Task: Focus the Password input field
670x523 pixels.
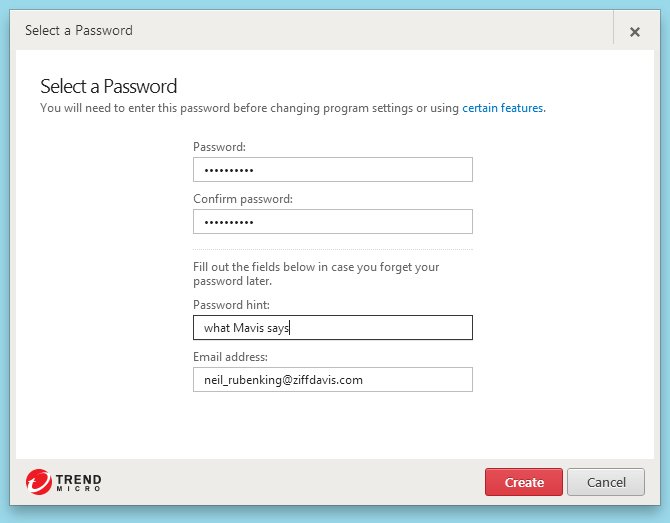Action: tap(333, 170)
